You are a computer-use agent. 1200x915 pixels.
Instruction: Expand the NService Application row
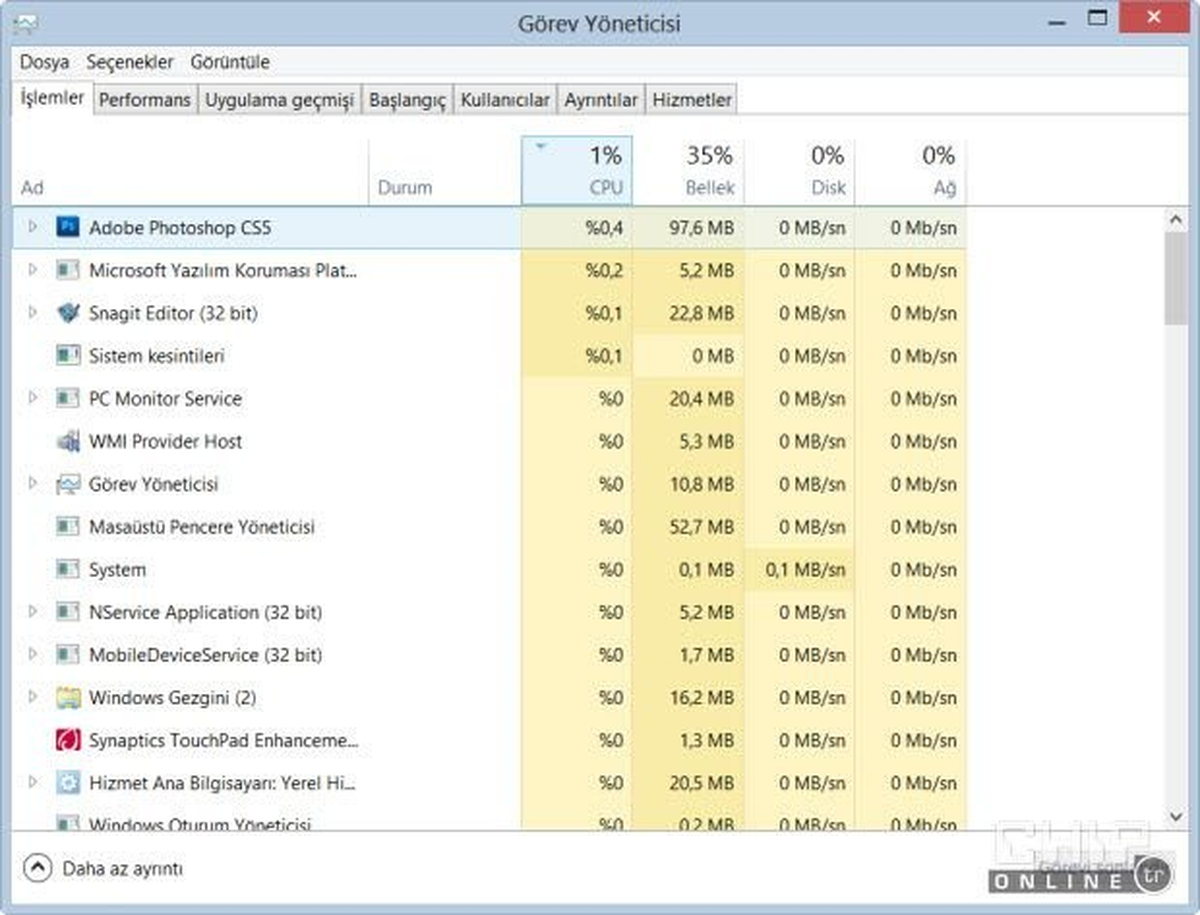point(32,612)
